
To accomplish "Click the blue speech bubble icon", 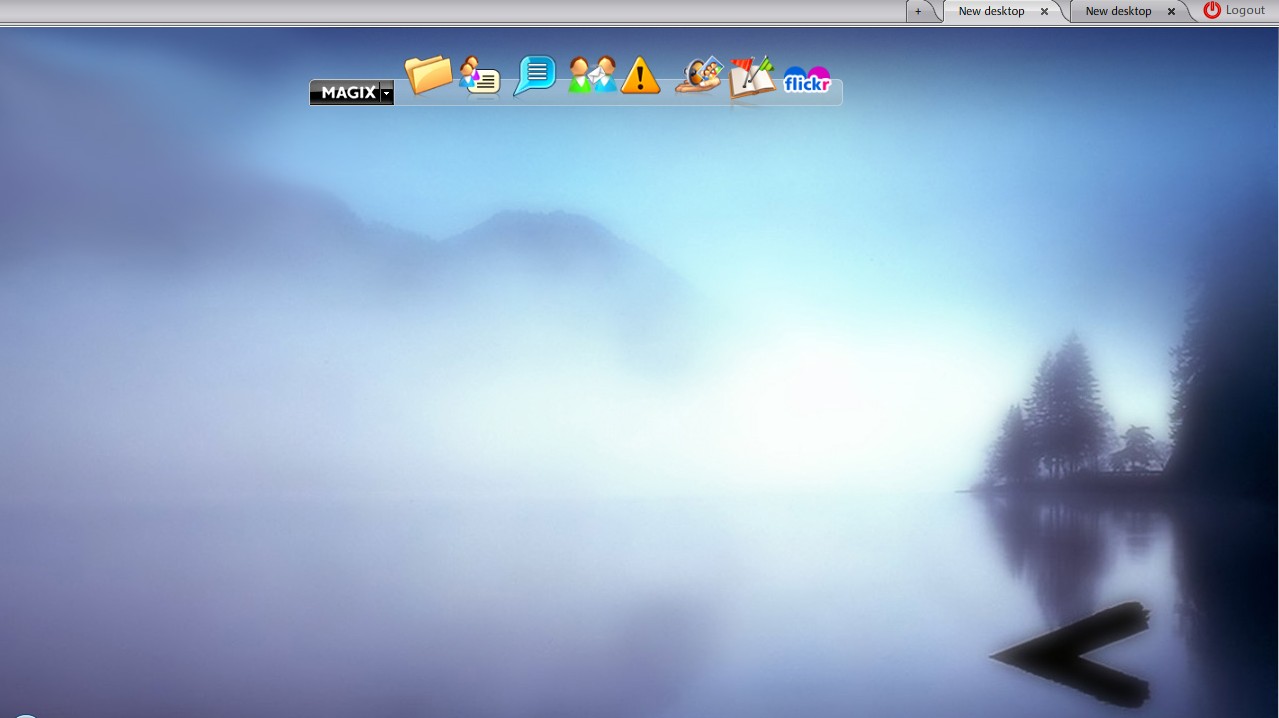I will pyautogui.click(x=535, y=76).
